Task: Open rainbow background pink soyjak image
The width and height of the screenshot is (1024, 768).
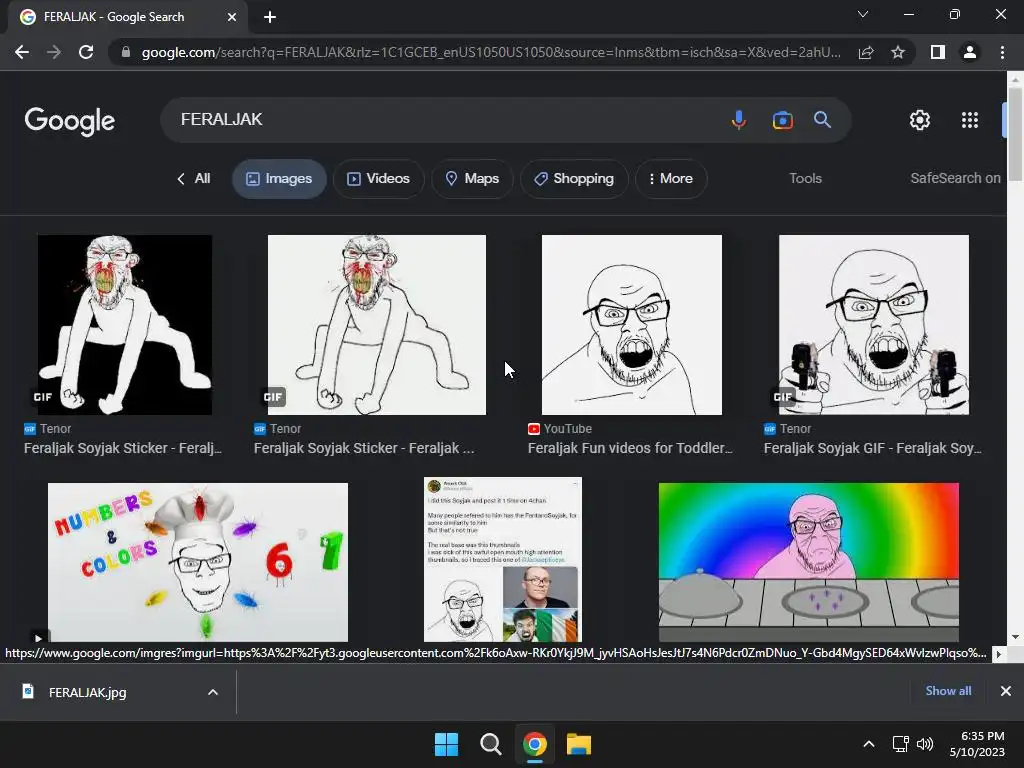Action: tap(808, 562)
